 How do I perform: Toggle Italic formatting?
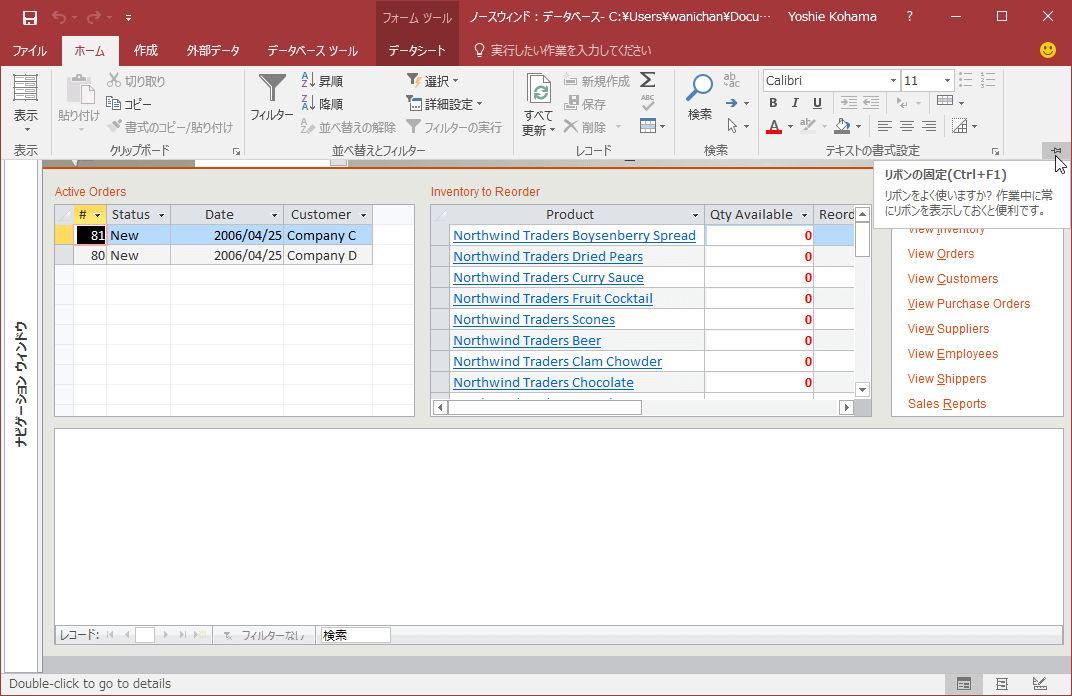point(794,103)
